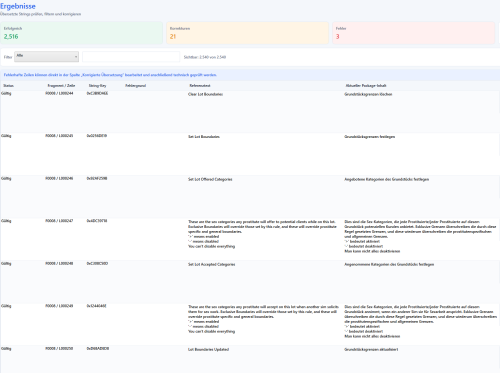Select the Korrekturen summary card showing 21

pos(247,33)
